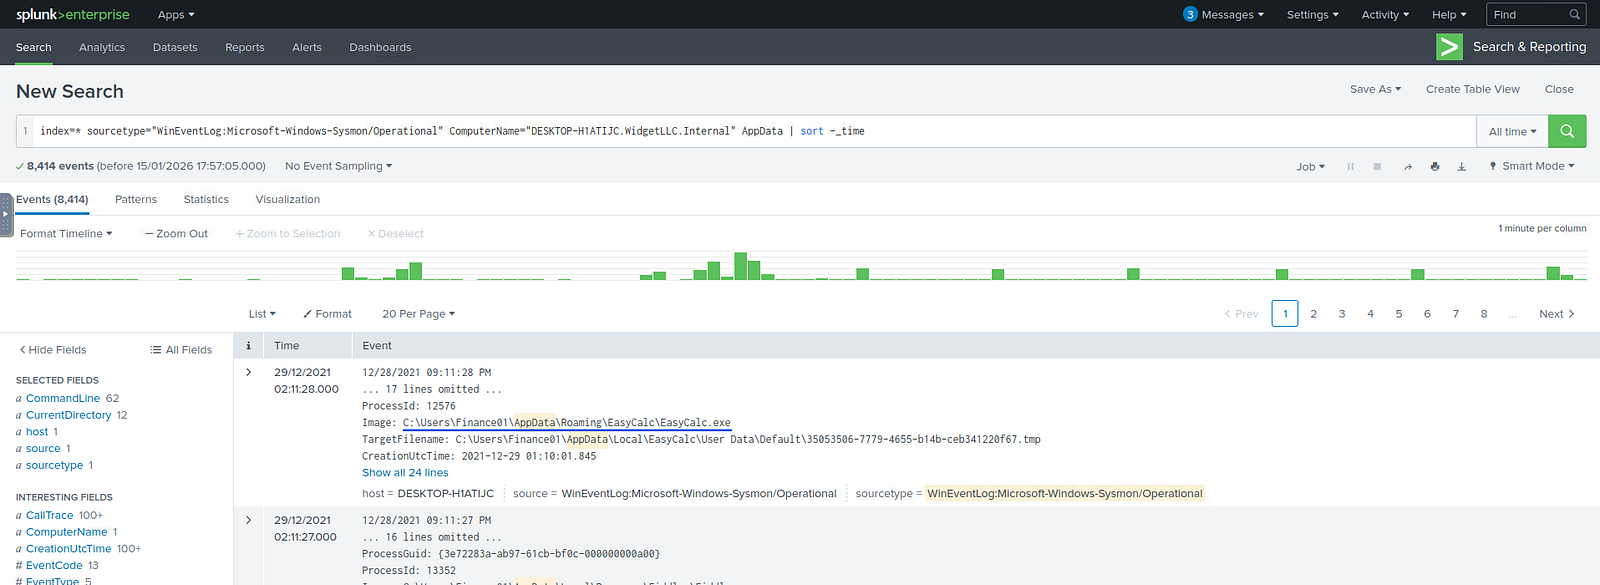Open the CurrentDirectory selected field

coord(69,415)
